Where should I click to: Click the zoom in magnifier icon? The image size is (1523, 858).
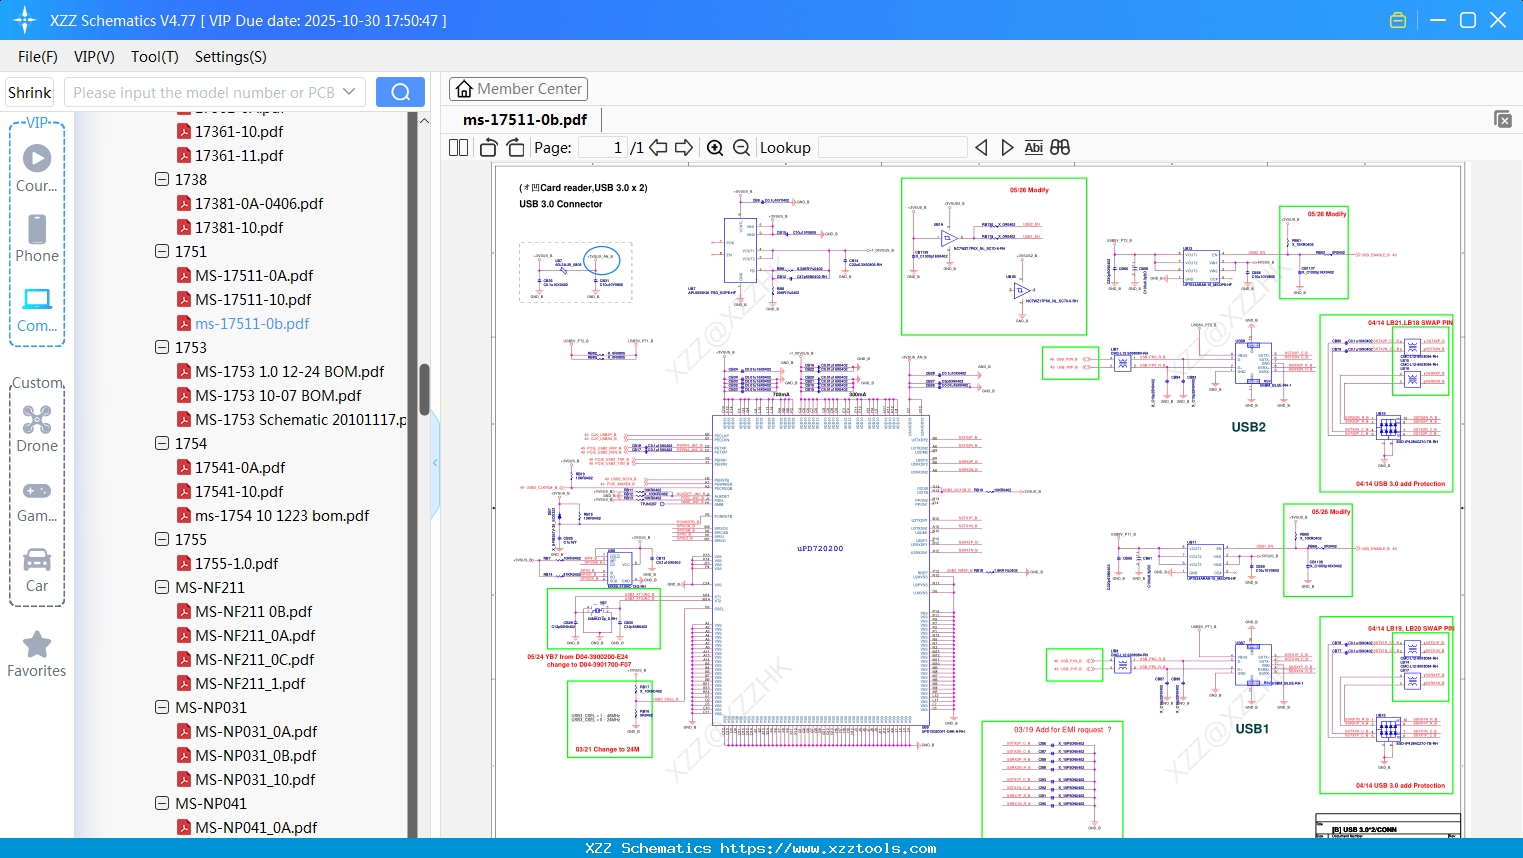tap(715, 148)
